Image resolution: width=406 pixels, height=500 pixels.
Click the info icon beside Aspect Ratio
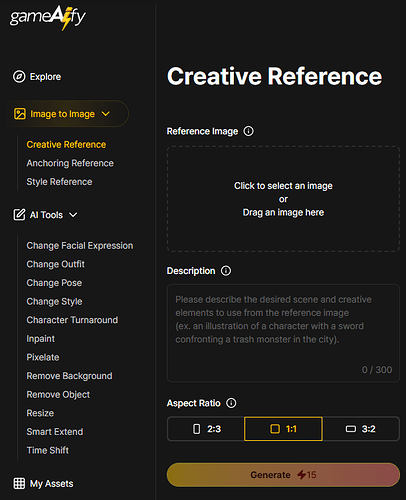point(231,403)
